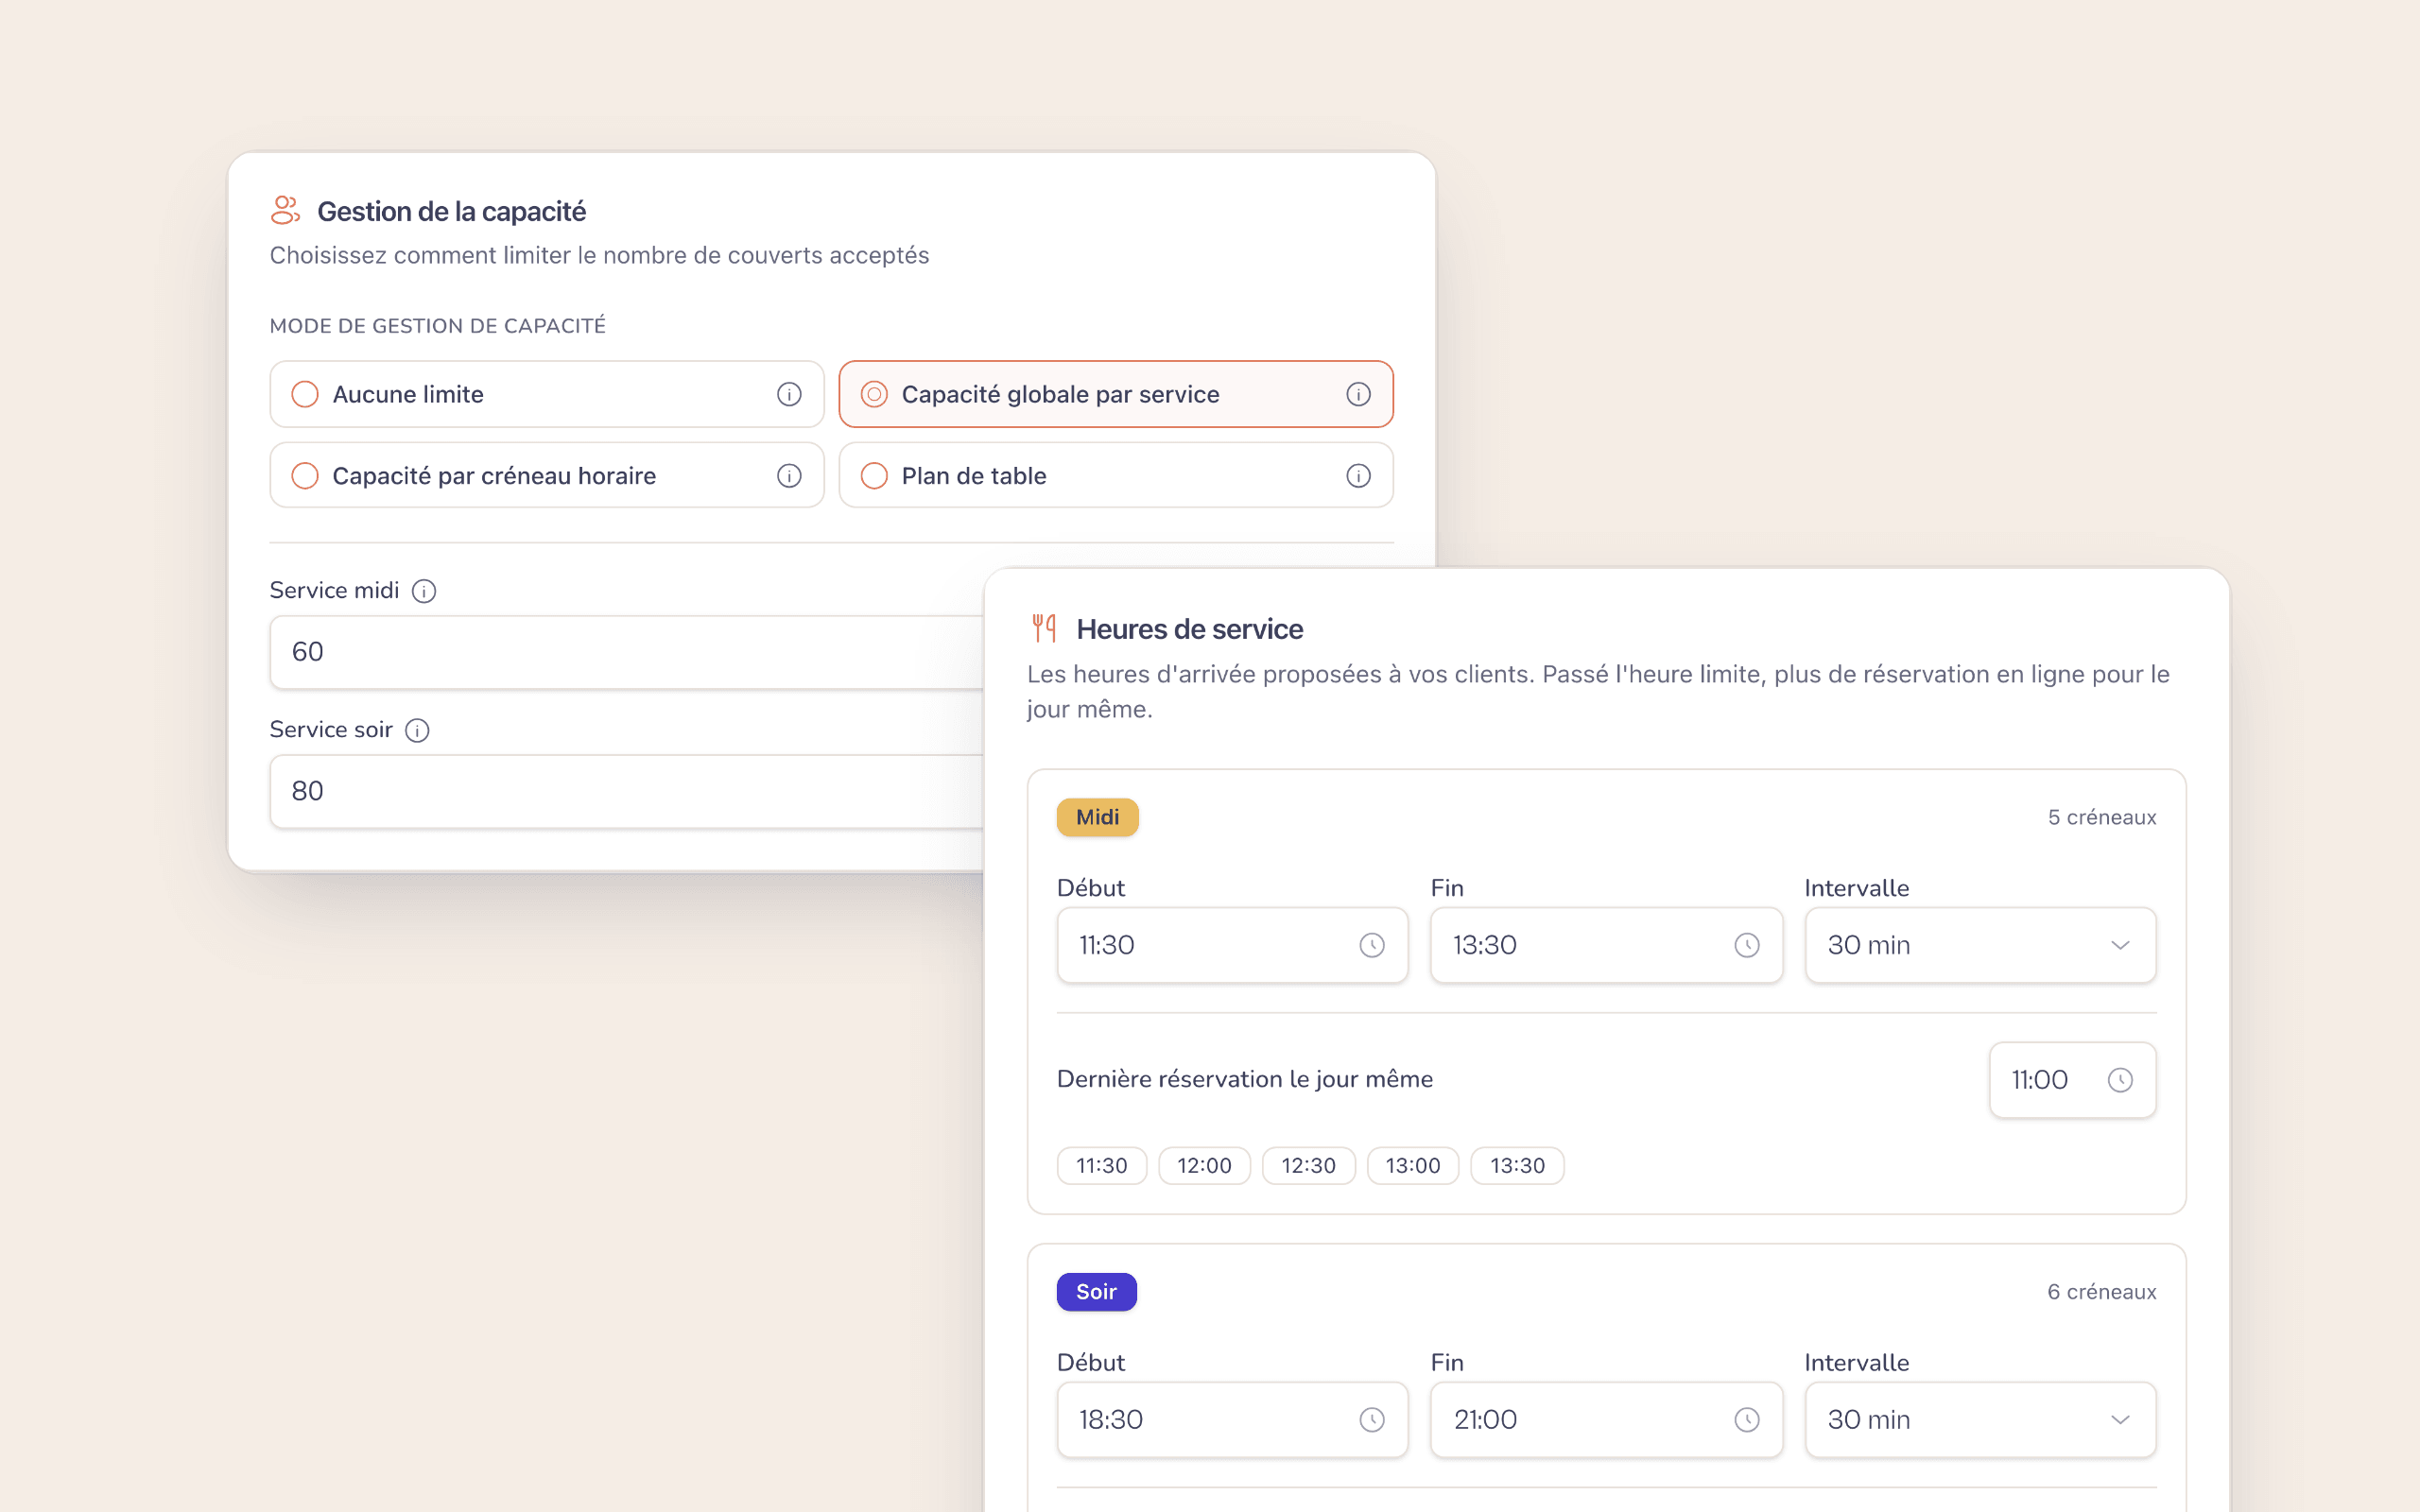This screenshot has width=2420, height=1512.
Task: Select the 13:00 time slot chip
Action: 1413,1166
